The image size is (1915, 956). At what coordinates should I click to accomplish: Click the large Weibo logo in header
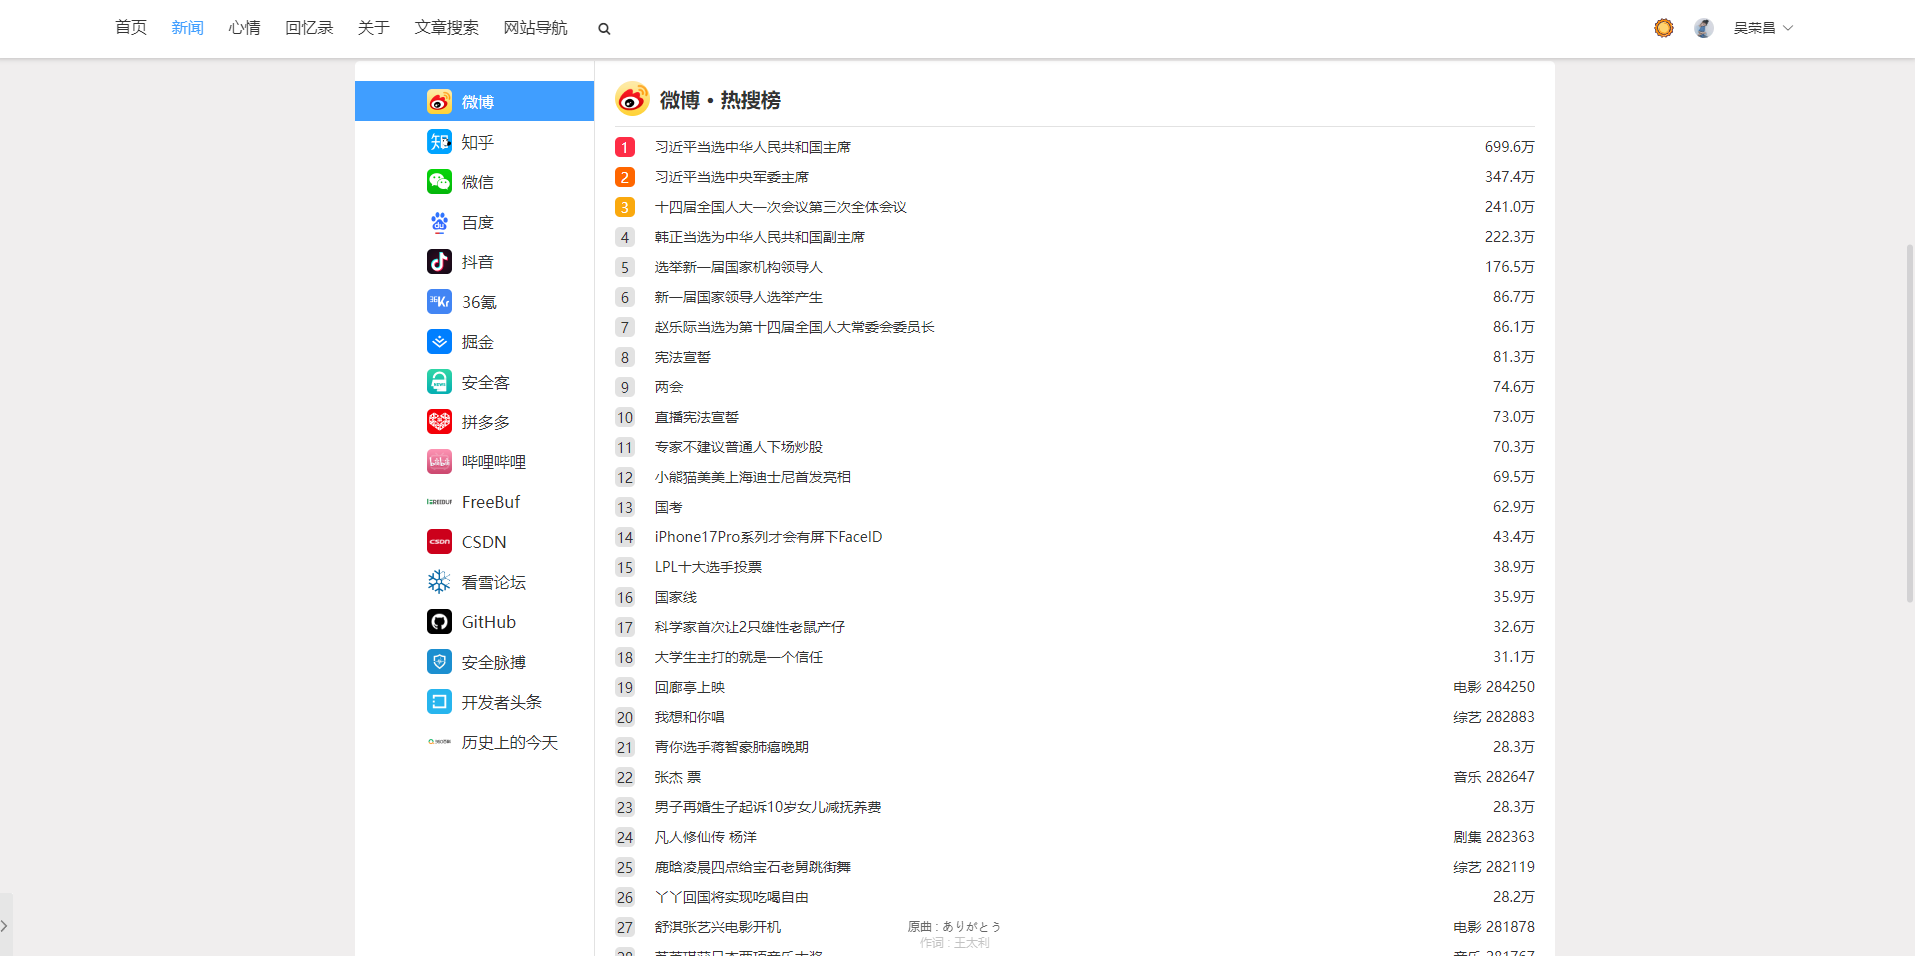[x=632, y=100]
